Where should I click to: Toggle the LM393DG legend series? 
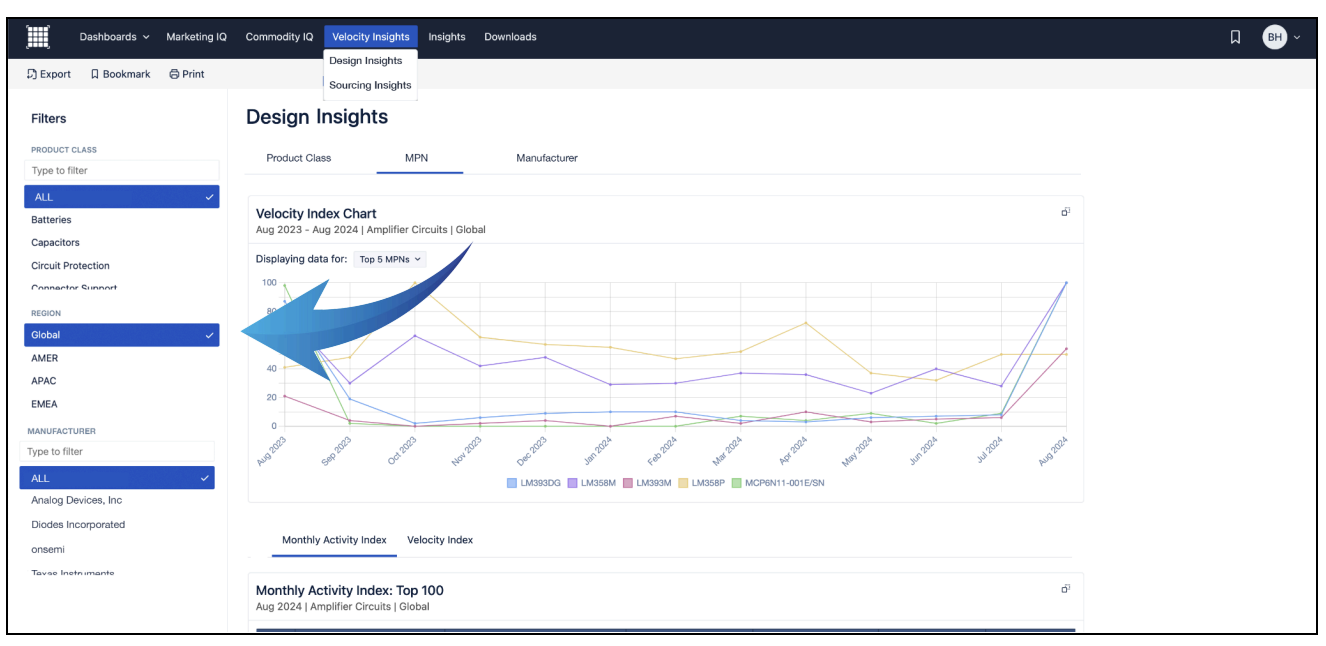coord(534,483)
